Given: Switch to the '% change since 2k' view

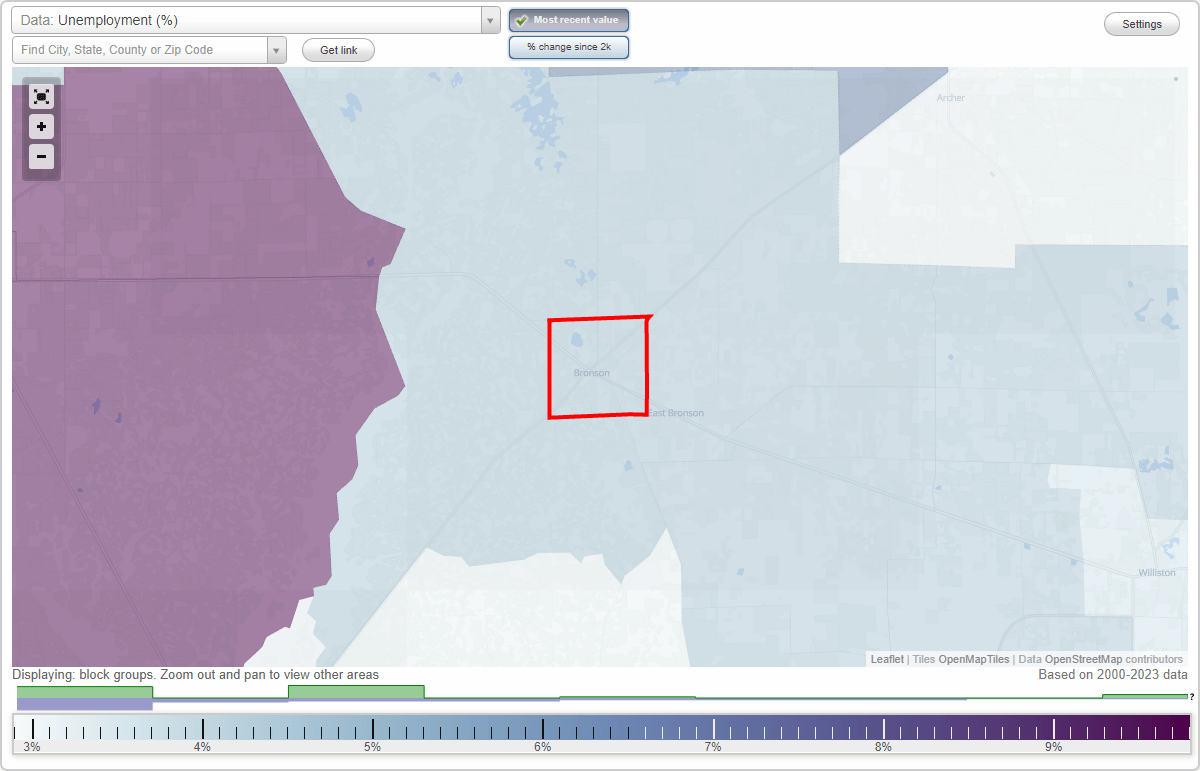Looking at the screenshot, I should (x=568, y=46).
